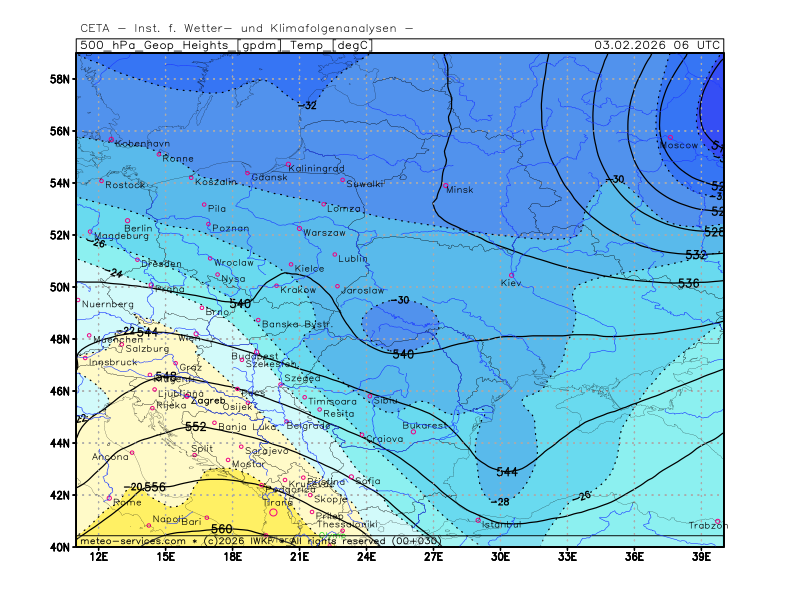
Task: Click the 536 isoline label east of Kiev
Action: [688, 284]
